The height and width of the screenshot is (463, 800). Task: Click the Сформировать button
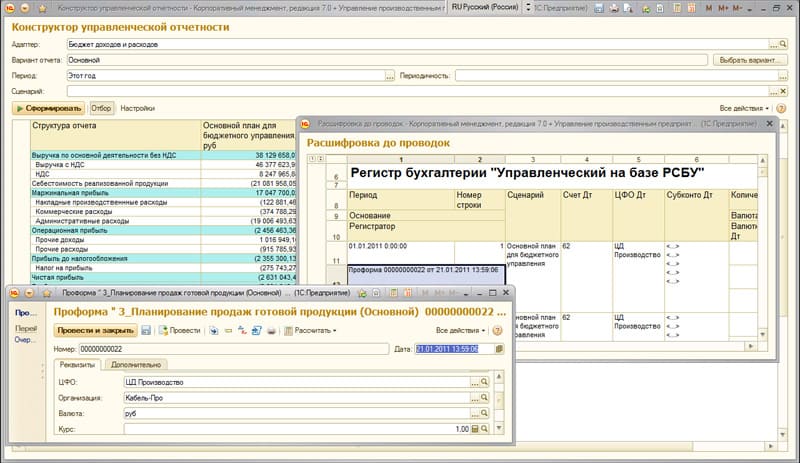tap(48, 108)
